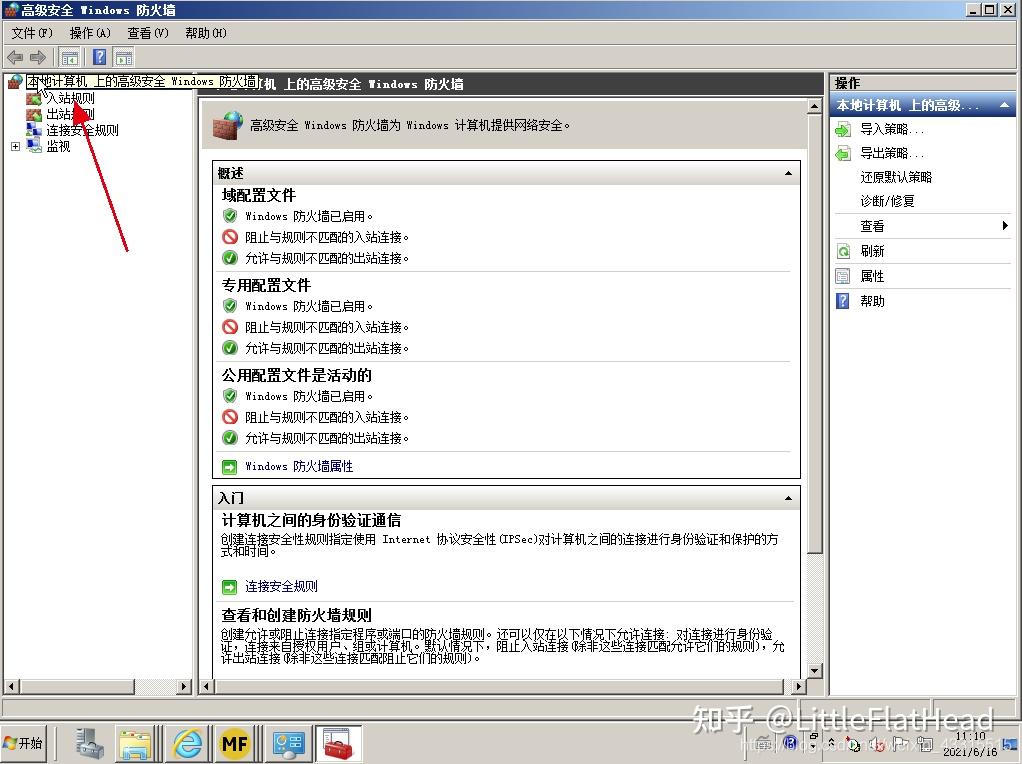Toggle the action pane toolbar icon
The width and height of the screenshot is (1022, 764).
tap(124, 57)
